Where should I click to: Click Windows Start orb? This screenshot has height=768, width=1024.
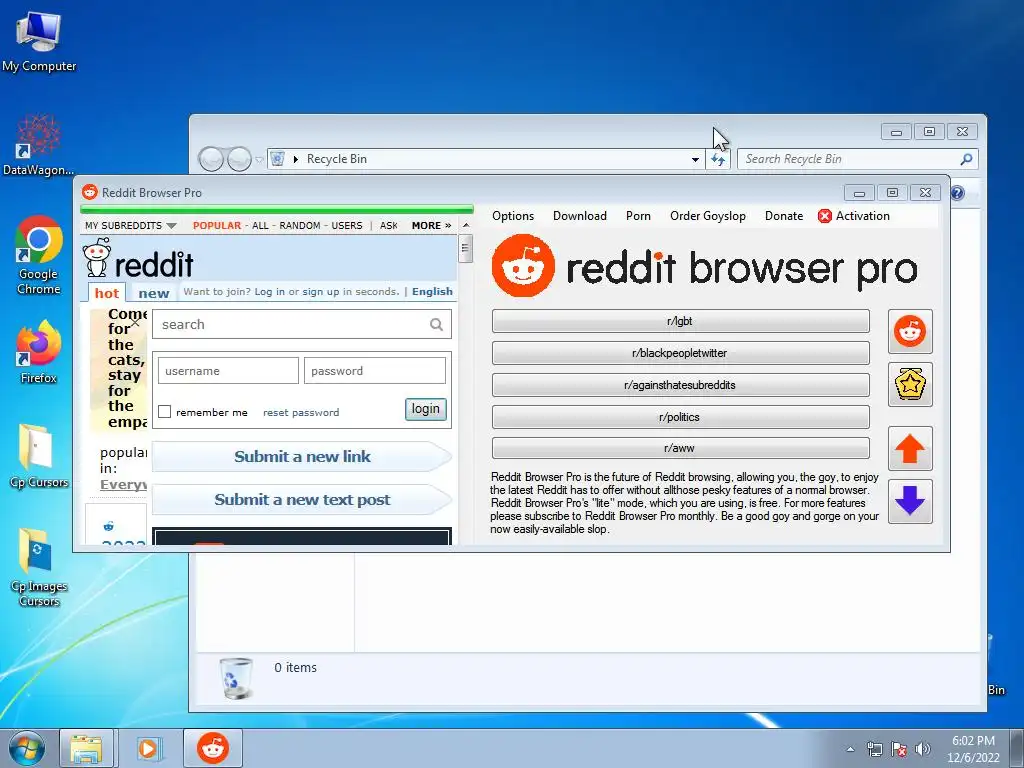(27, 748)
